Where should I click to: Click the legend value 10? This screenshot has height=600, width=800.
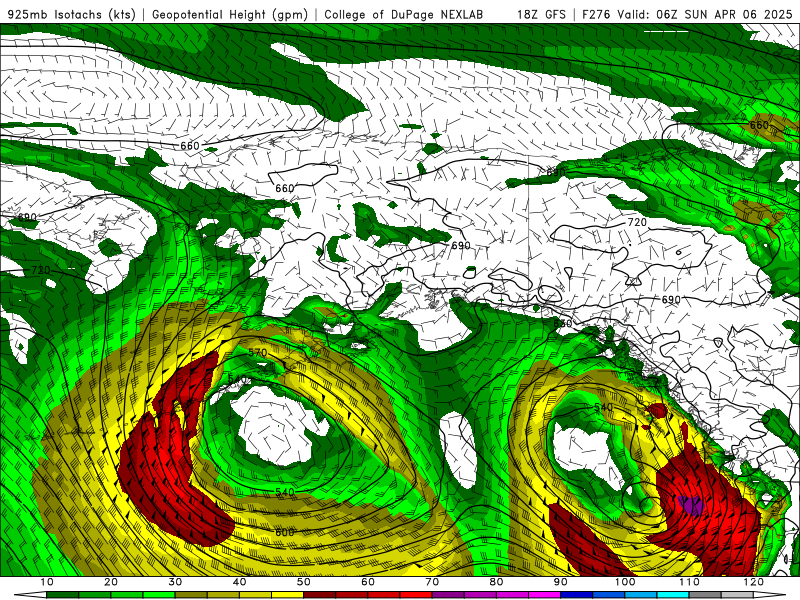[x=46, y=582]
